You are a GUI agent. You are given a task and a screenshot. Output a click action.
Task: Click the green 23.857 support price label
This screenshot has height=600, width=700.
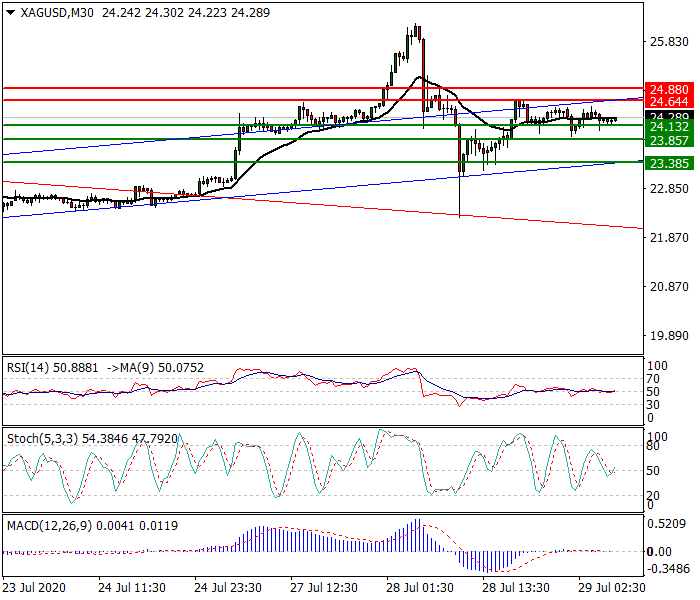tap(669, 141)
